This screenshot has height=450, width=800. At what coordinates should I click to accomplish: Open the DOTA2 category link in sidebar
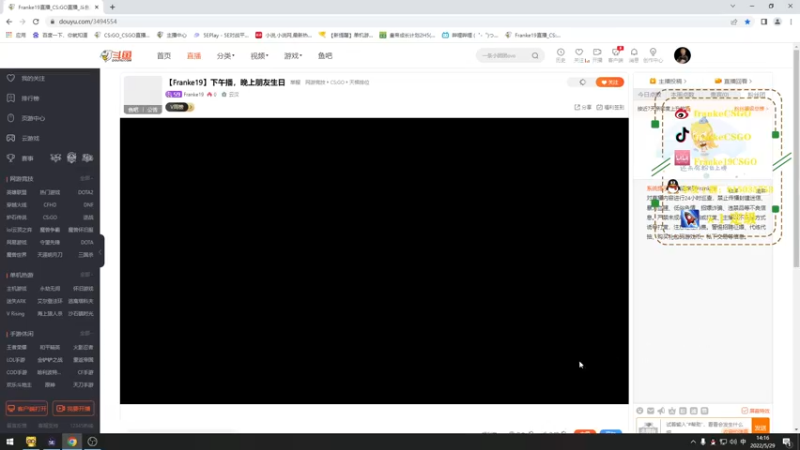coord(85,192)
